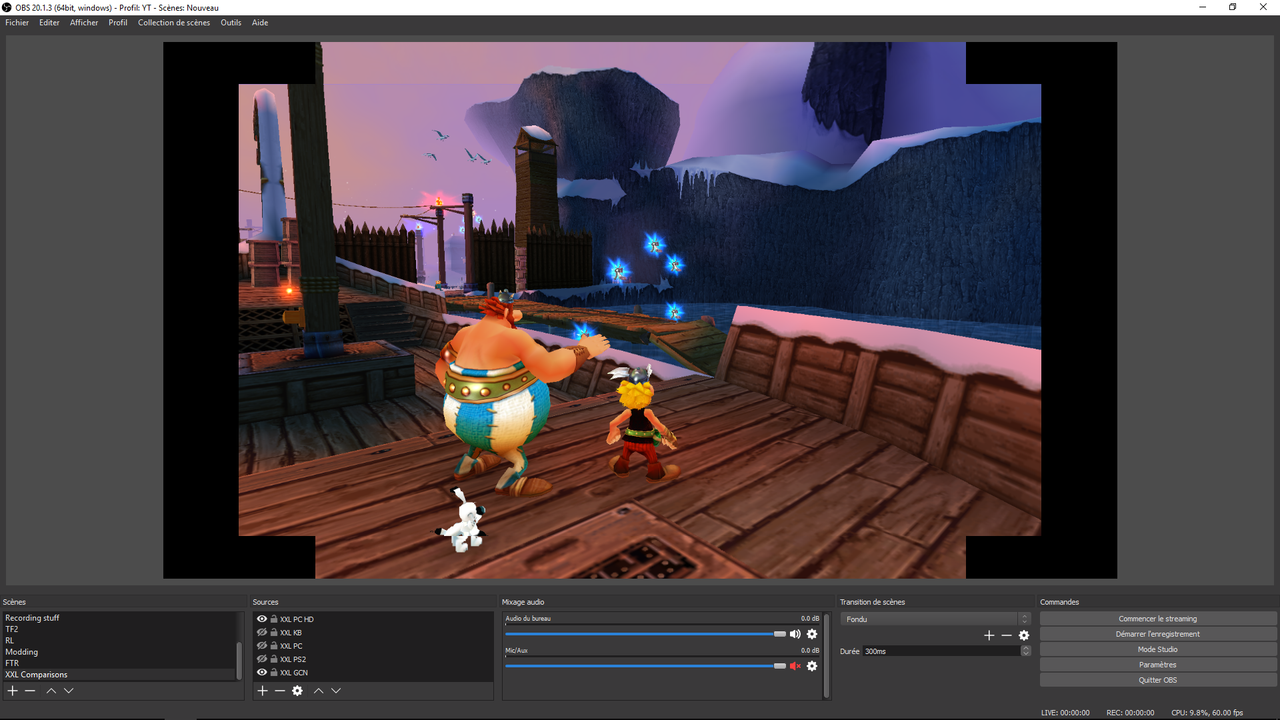Mute the Audio du bureau speaker

point(795,634)
